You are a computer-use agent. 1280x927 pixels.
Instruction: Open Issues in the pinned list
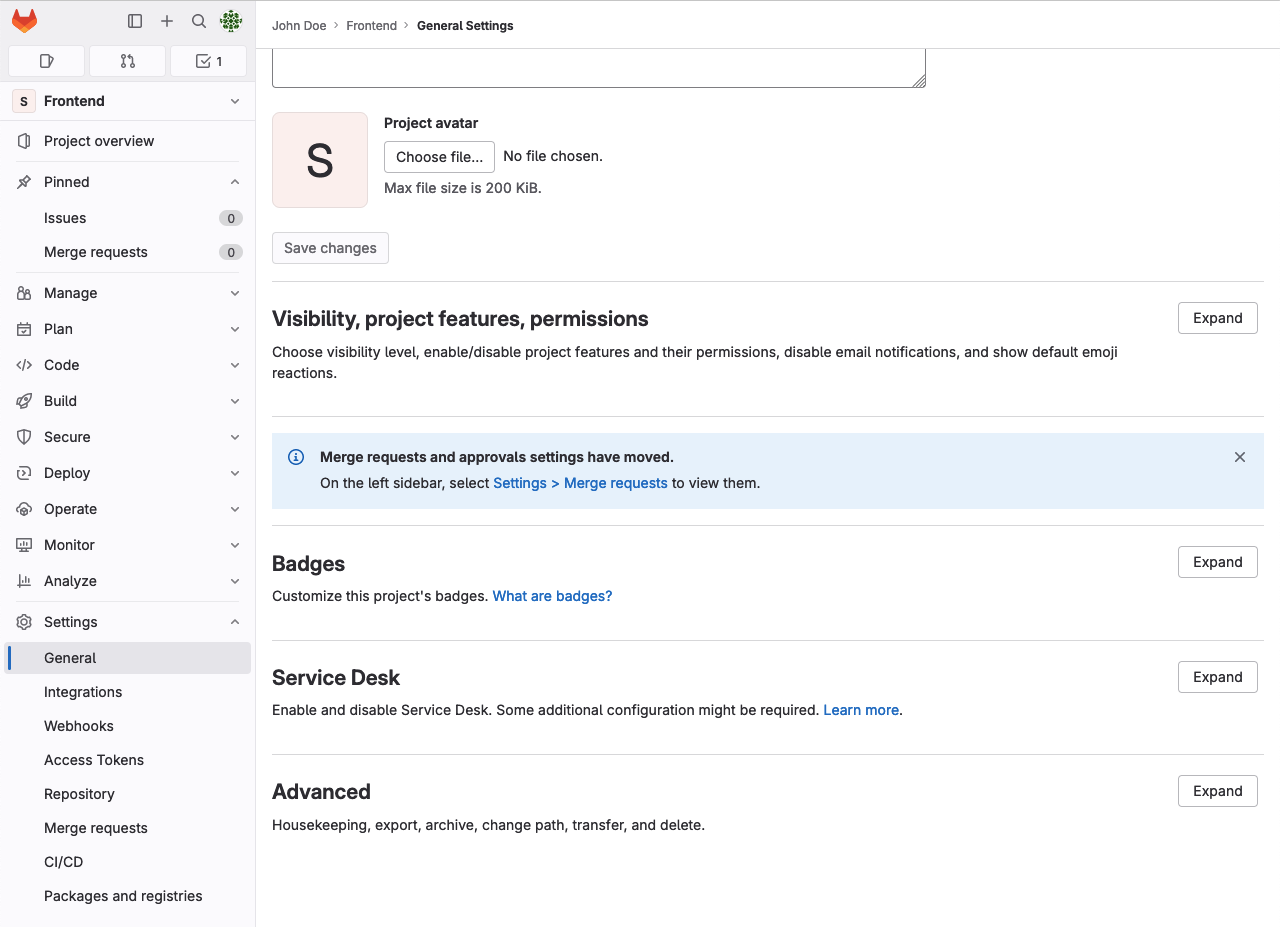pos(127,218)
